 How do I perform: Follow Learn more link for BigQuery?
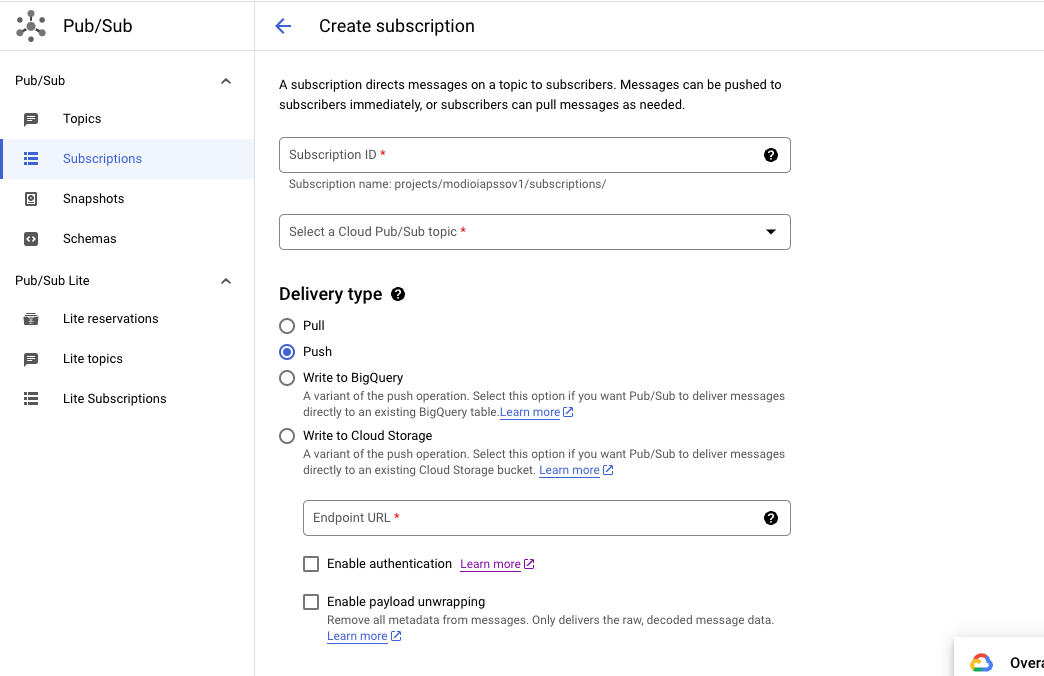pos(530,412)
